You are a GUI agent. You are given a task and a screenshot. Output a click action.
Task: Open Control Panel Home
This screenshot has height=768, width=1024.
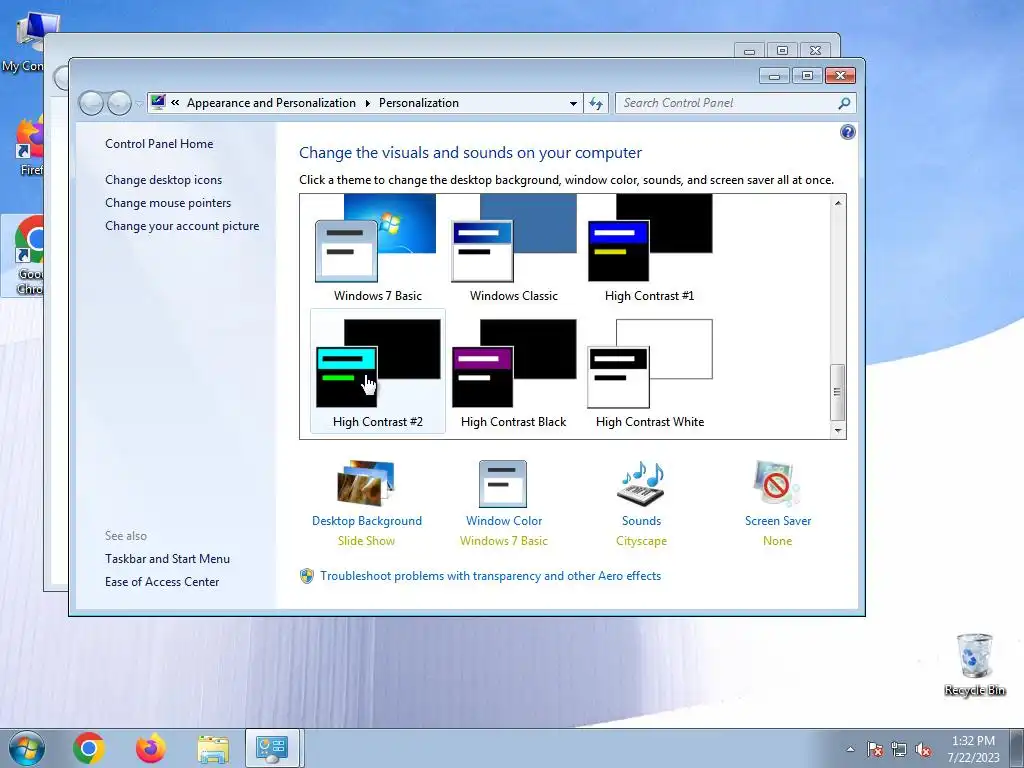pyautogui.click(x=159, y=144)
